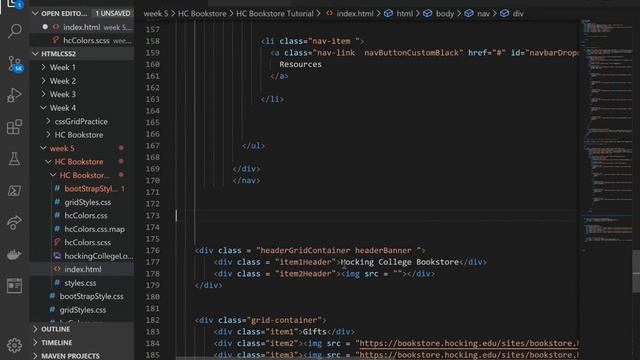
Task: Expand the Outline section
Action: click(82, 329)
